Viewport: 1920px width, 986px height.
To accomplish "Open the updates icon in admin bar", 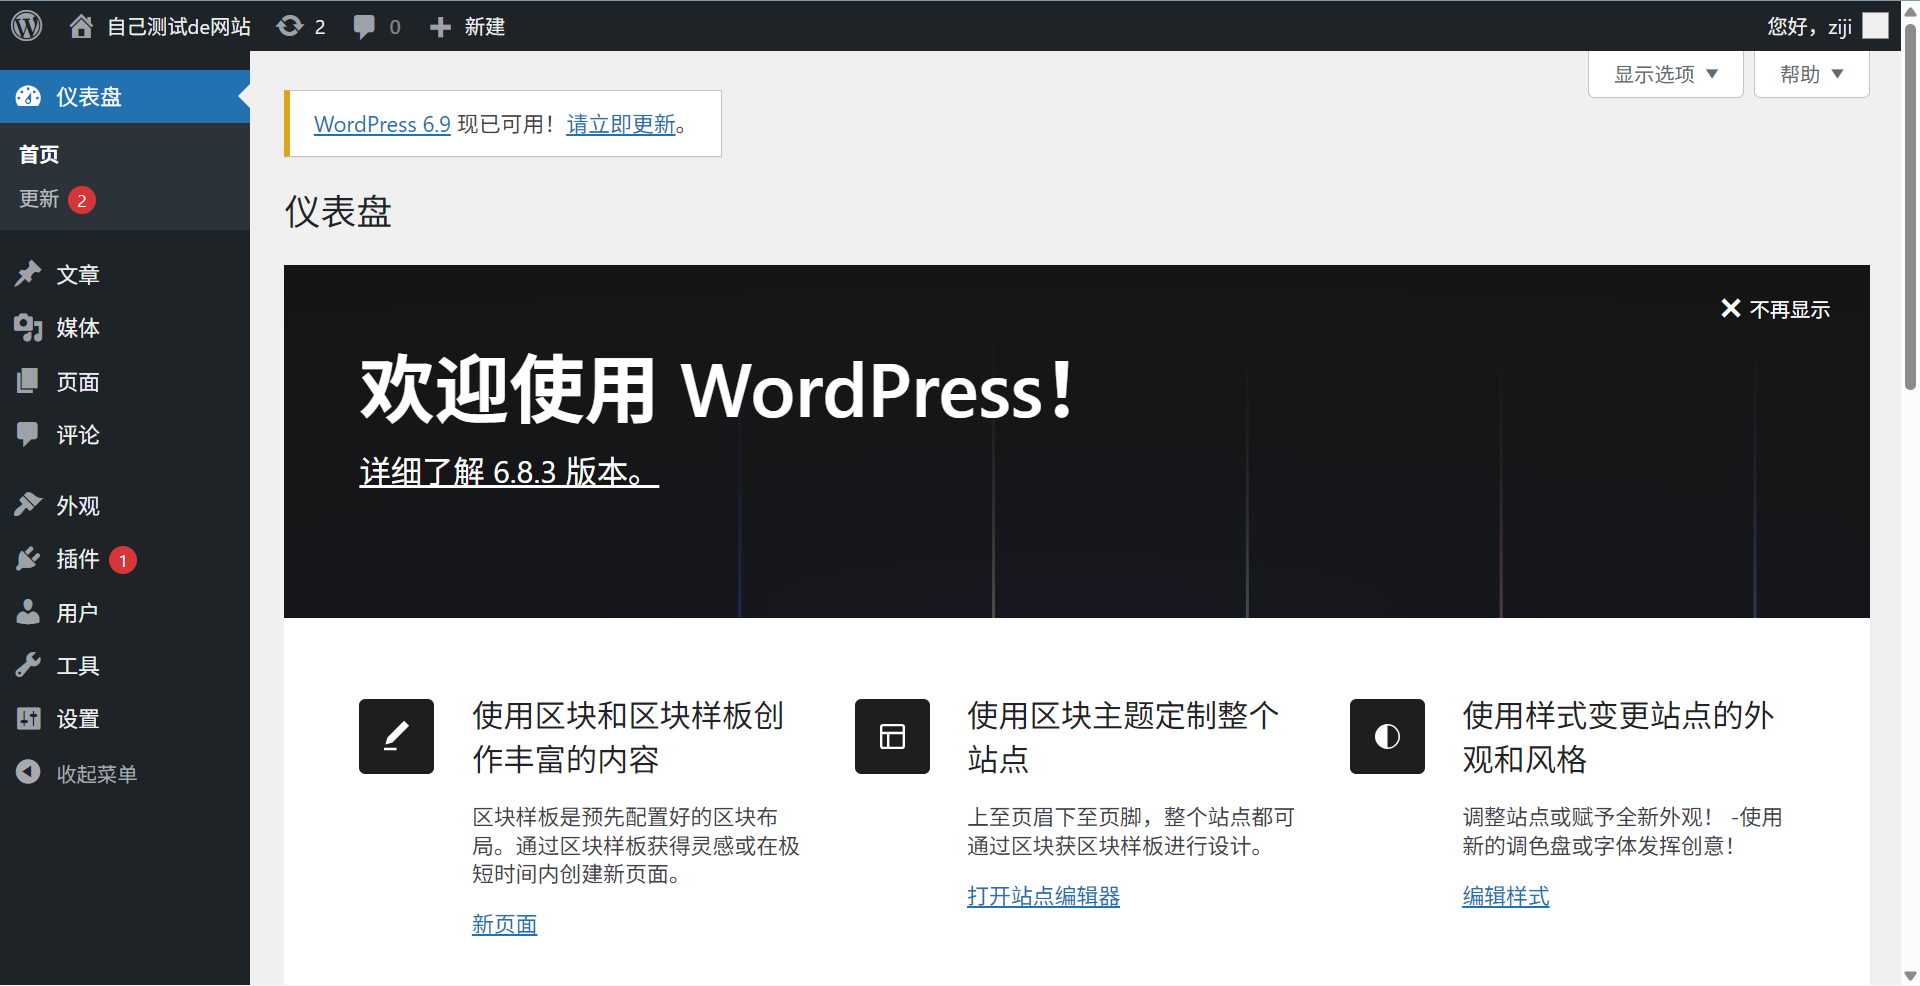I will coord(290,26).
